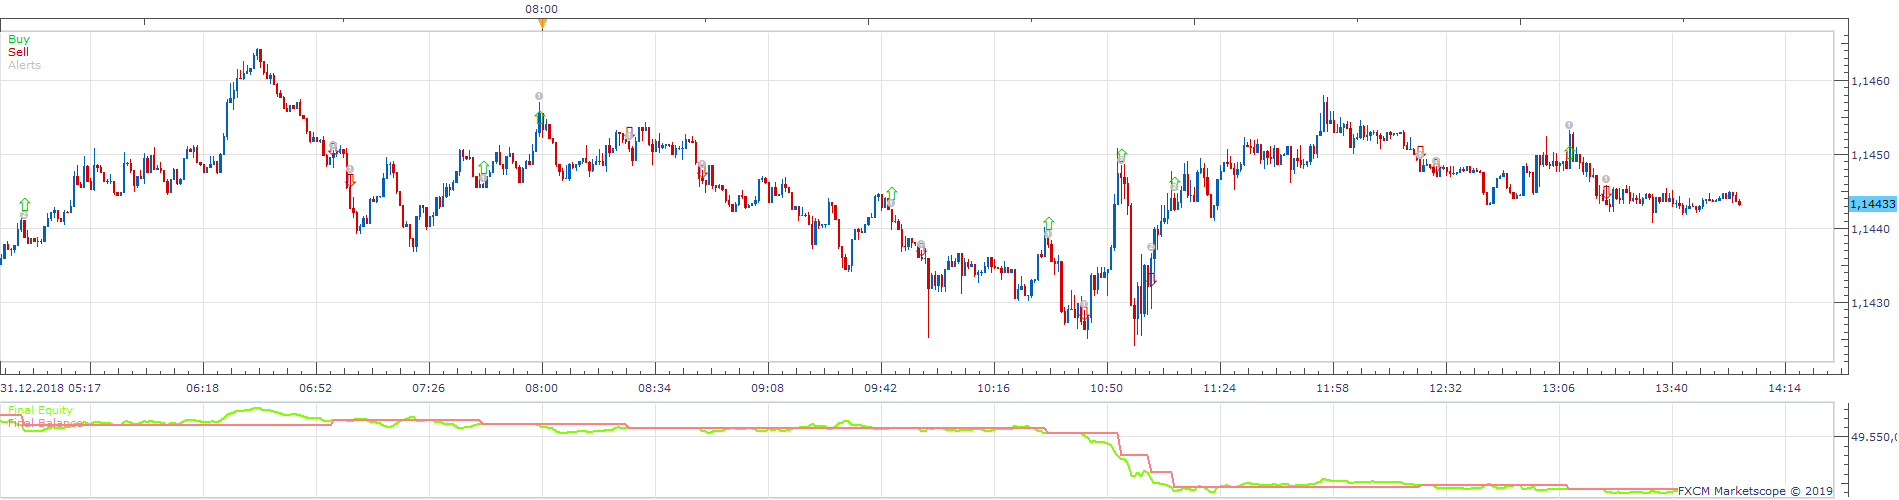The width and height of the screenshot is (1899, 500).
Task: Click the green buy arrow atop the 10:54 spike
Action: 1121,154
